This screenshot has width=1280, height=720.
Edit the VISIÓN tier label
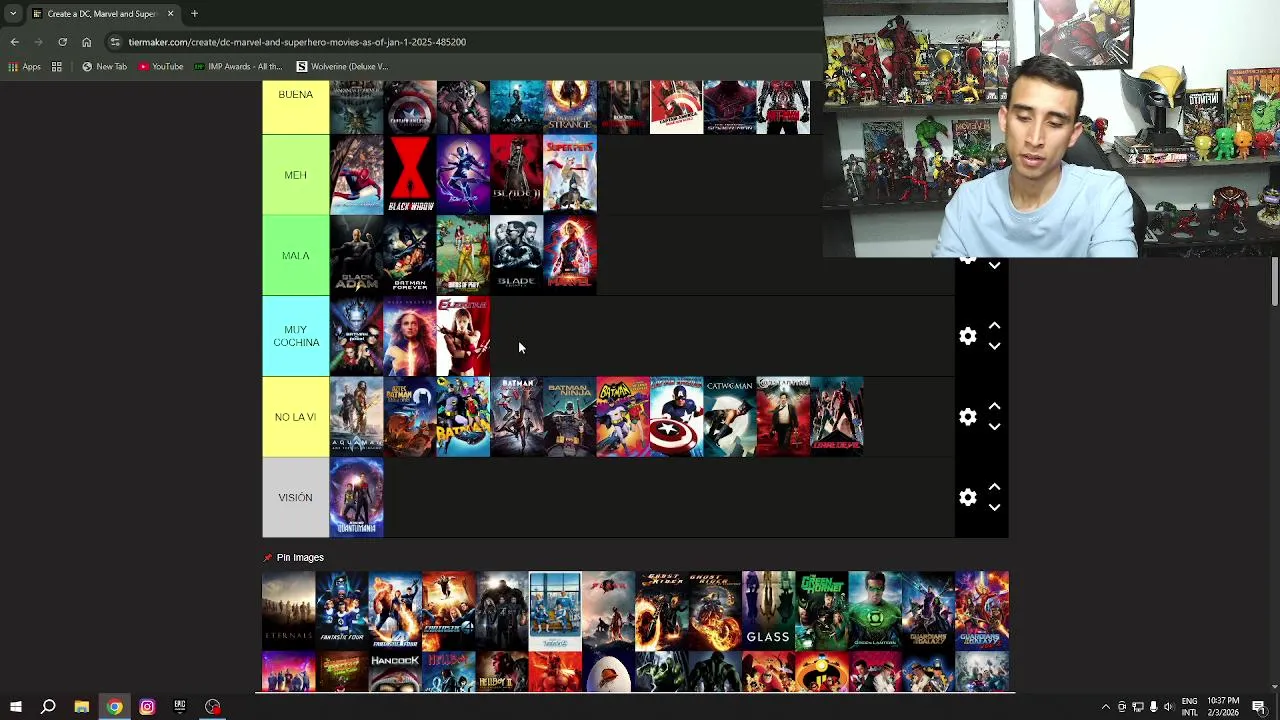[295, 497]
